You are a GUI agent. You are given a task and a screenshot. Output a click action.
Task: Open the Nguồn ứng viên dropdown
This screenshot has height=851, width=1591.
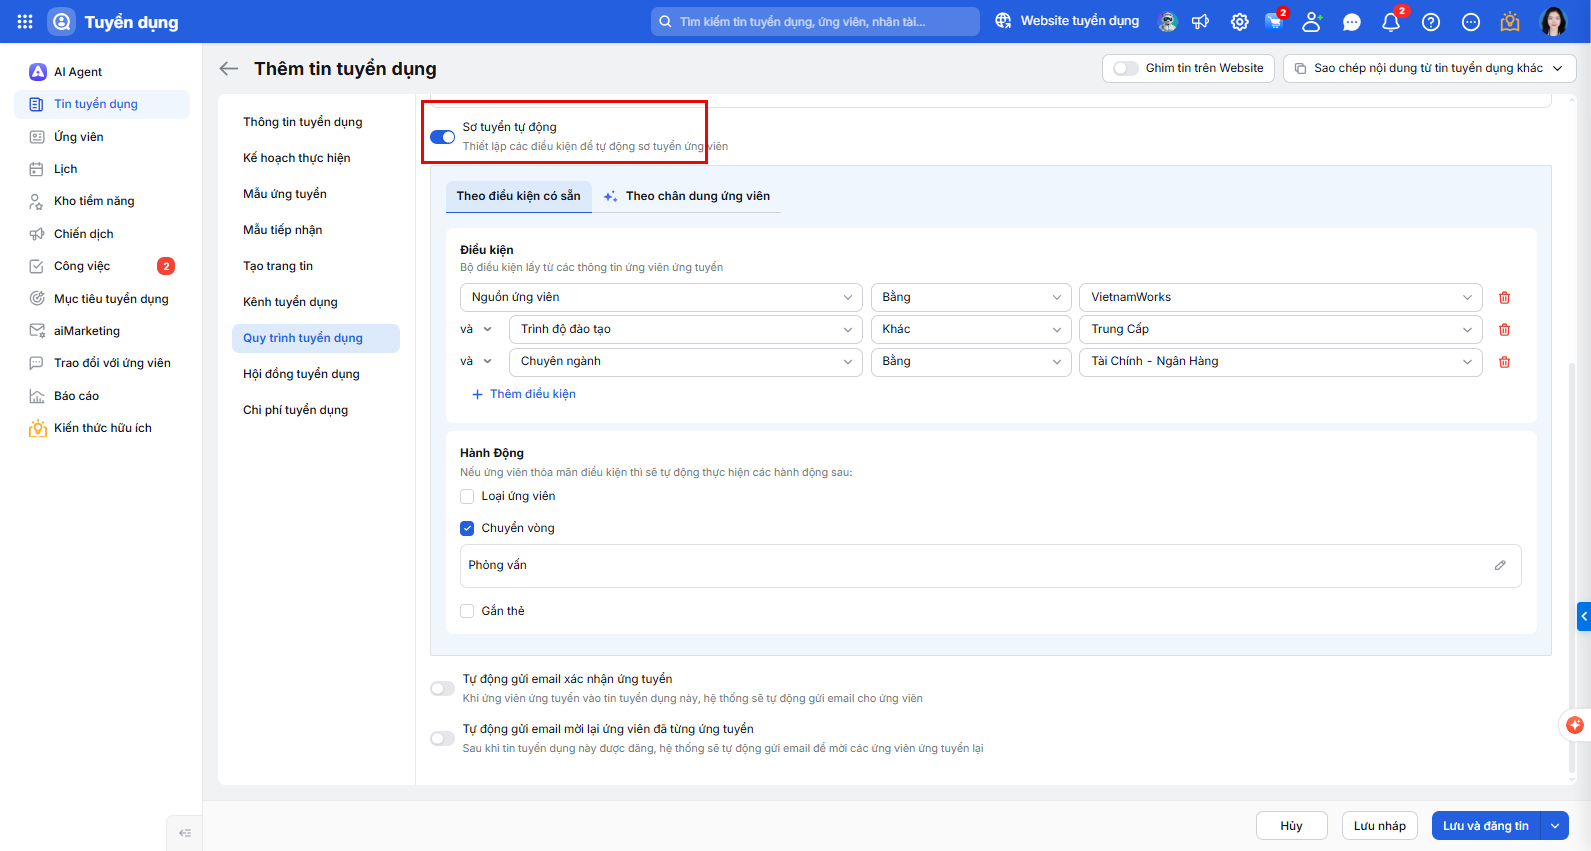tap(661, 297)
